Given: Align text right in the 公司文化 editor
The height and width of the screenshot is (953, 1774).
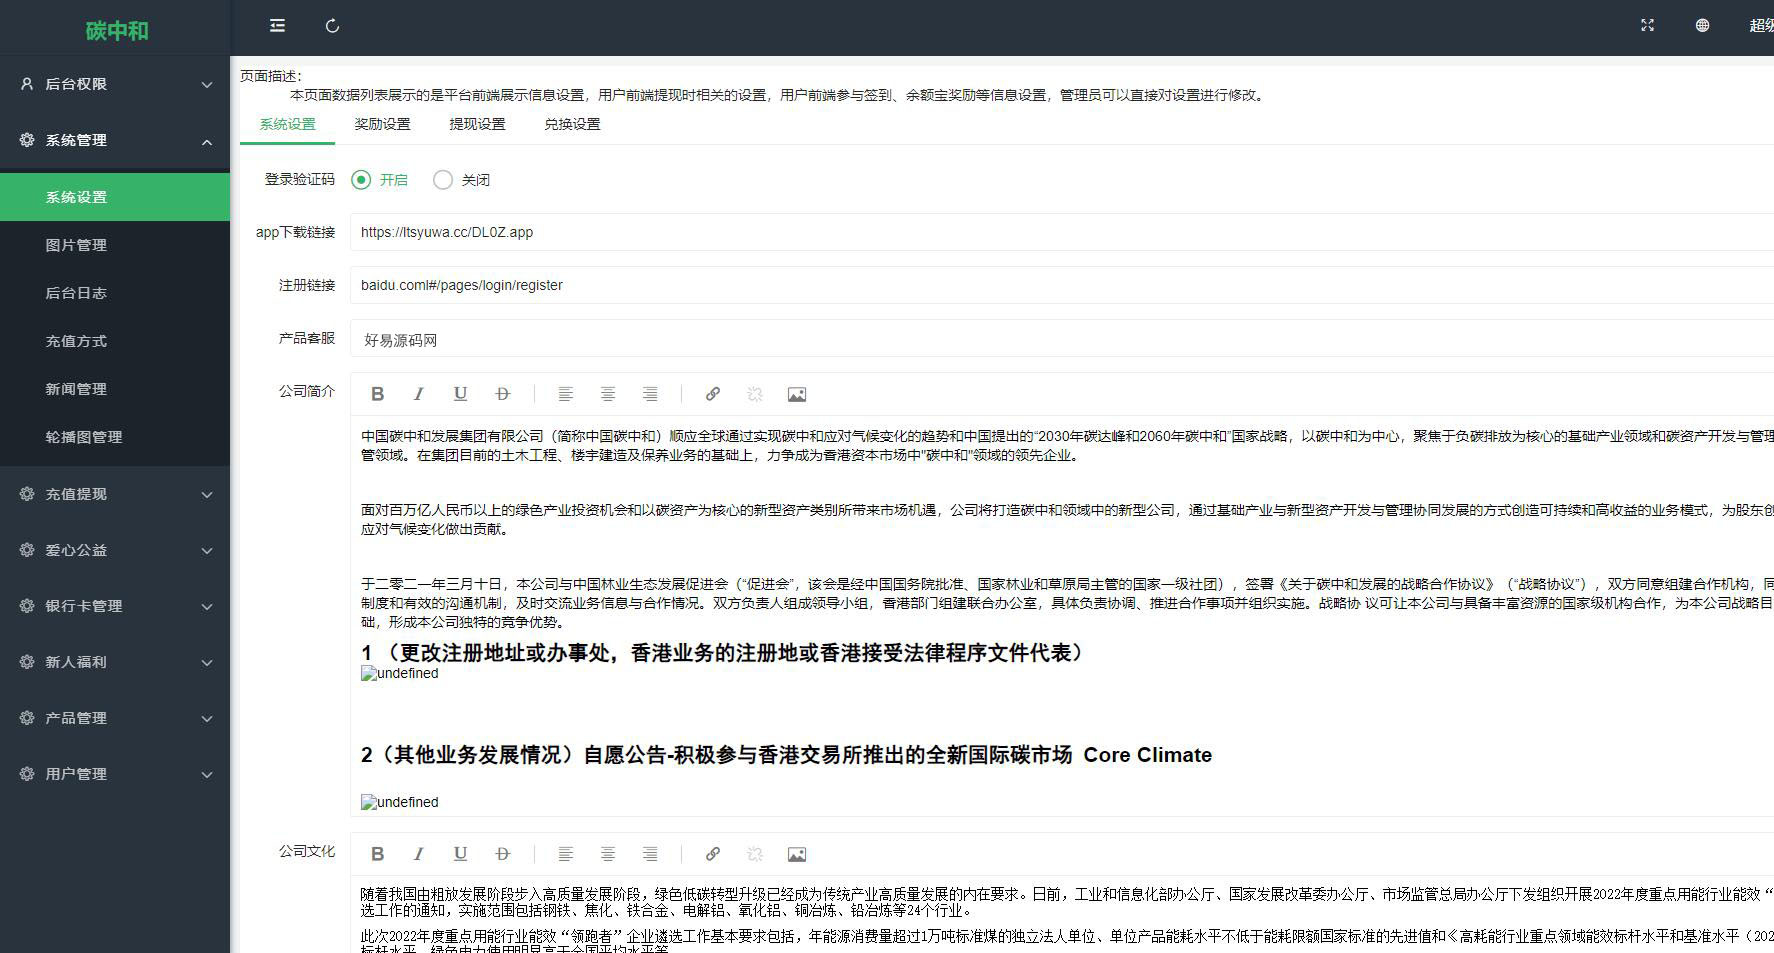Looking at the screenshot, I should pos(650,854).
